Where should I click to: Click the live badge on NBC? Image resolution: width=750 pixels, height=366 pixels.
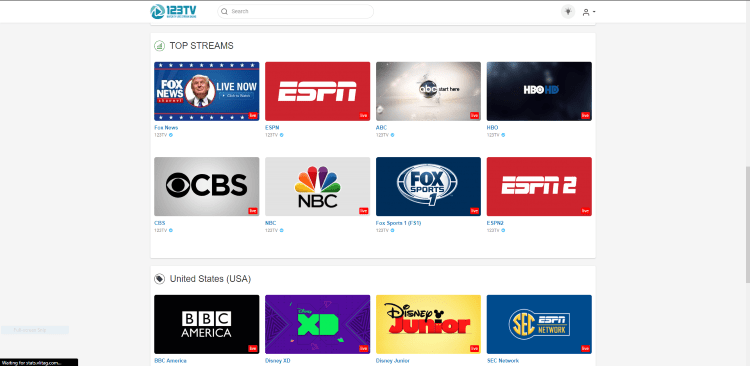point(364,211)
